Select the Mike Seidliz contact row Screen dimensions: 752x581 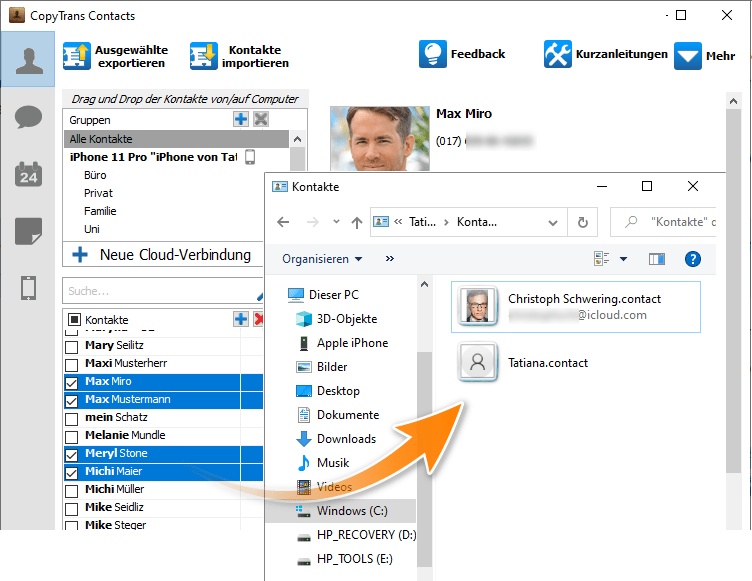[163, 508]
